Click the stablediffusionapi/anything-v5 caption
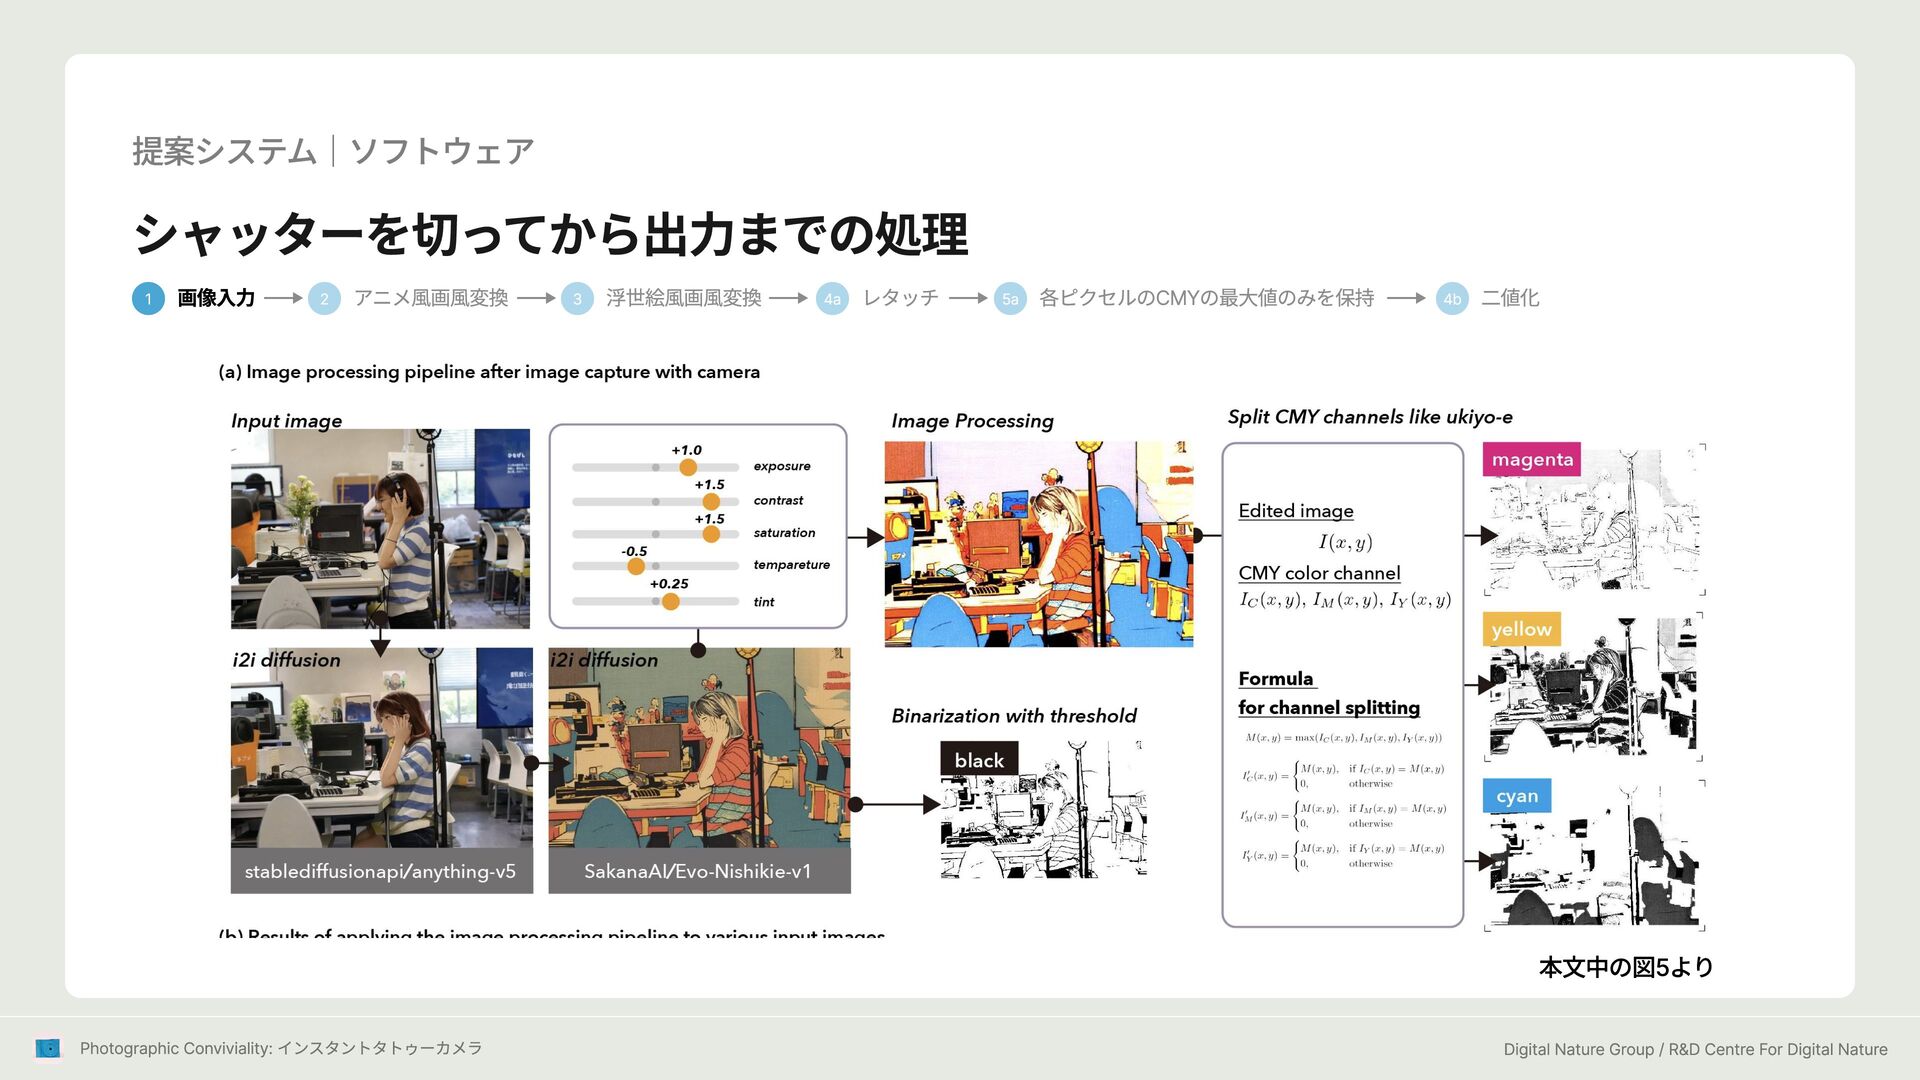This screenshot has width=1920, height=1080. [x=380, y=871]
